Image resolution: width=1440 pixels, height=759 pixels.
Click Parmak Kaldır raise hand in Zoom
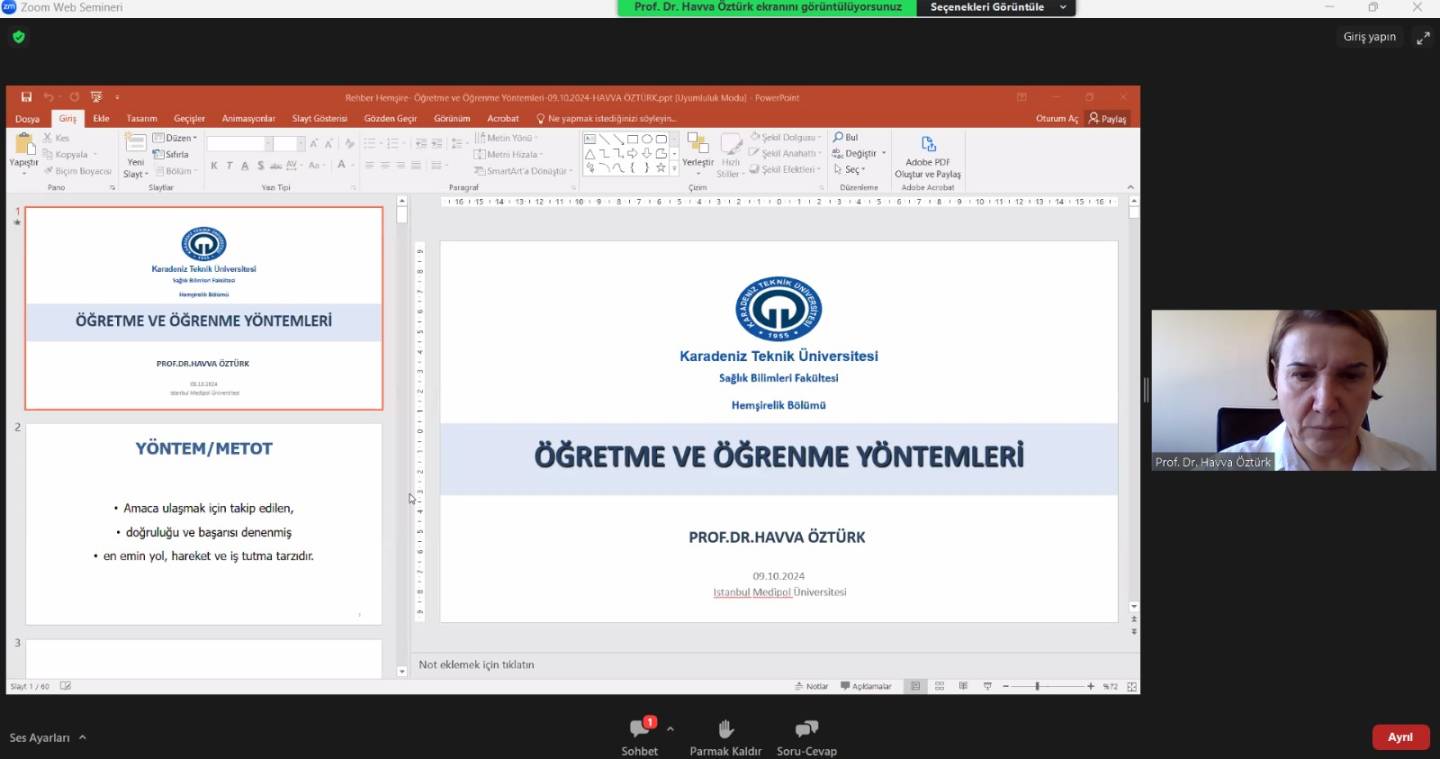[726, 737]
